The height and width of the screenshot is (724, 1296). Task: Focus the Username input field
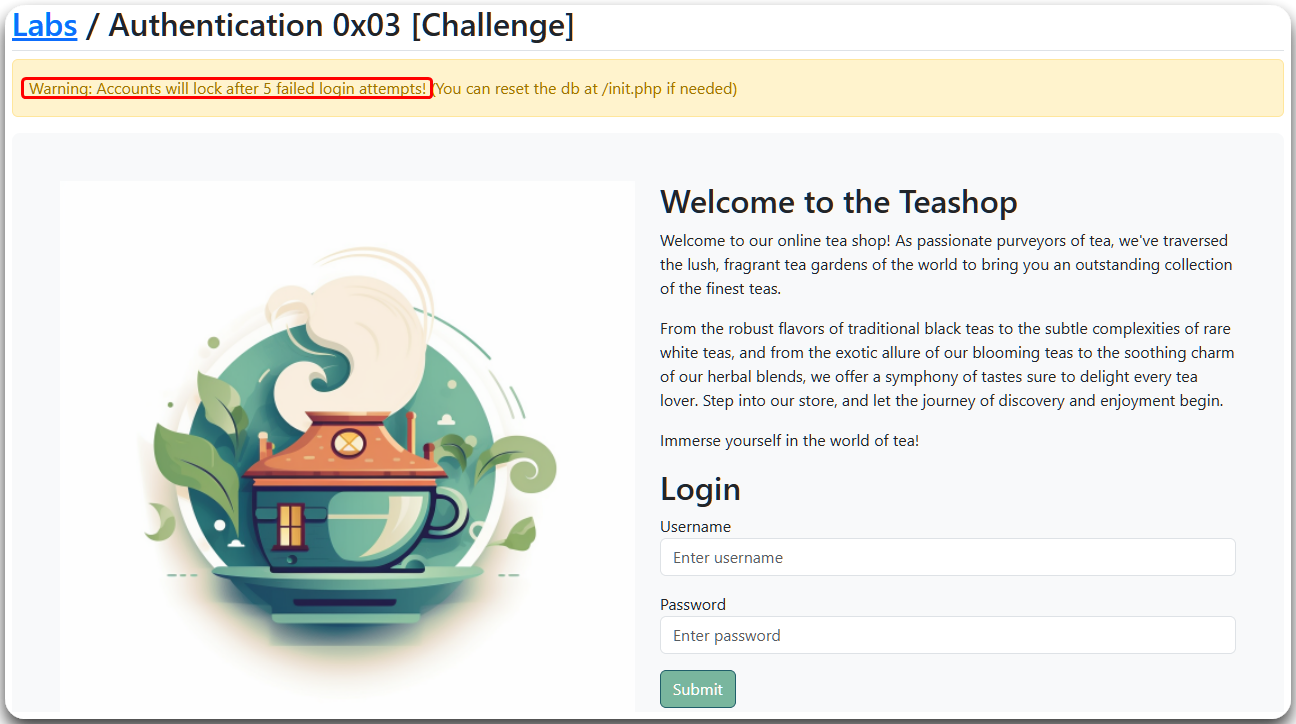[947, 557]
